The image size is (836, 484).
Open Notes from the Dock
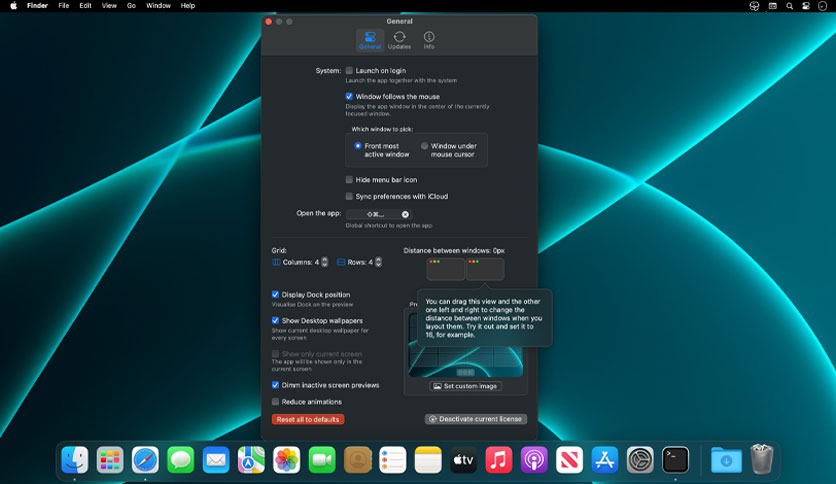(x=428, y=459)
